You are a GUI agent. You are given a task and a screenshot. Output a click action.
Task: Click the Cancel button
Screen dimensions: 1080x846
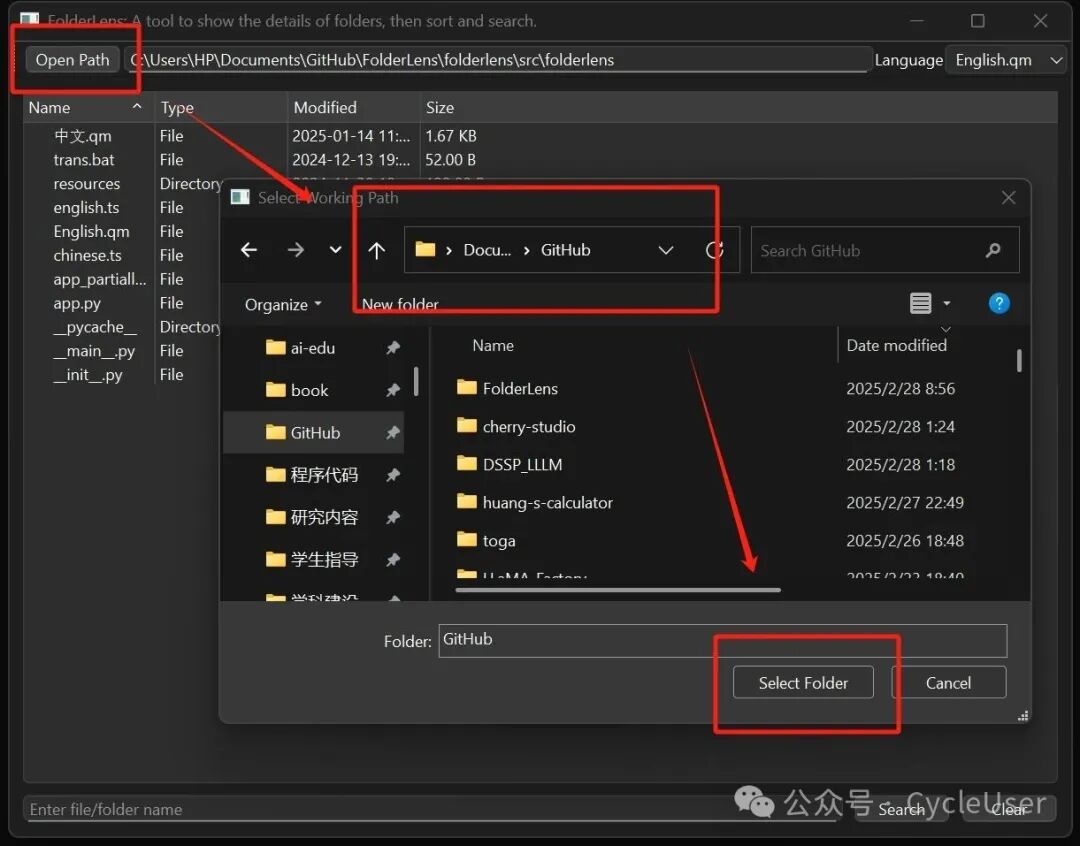pos(948,683)
